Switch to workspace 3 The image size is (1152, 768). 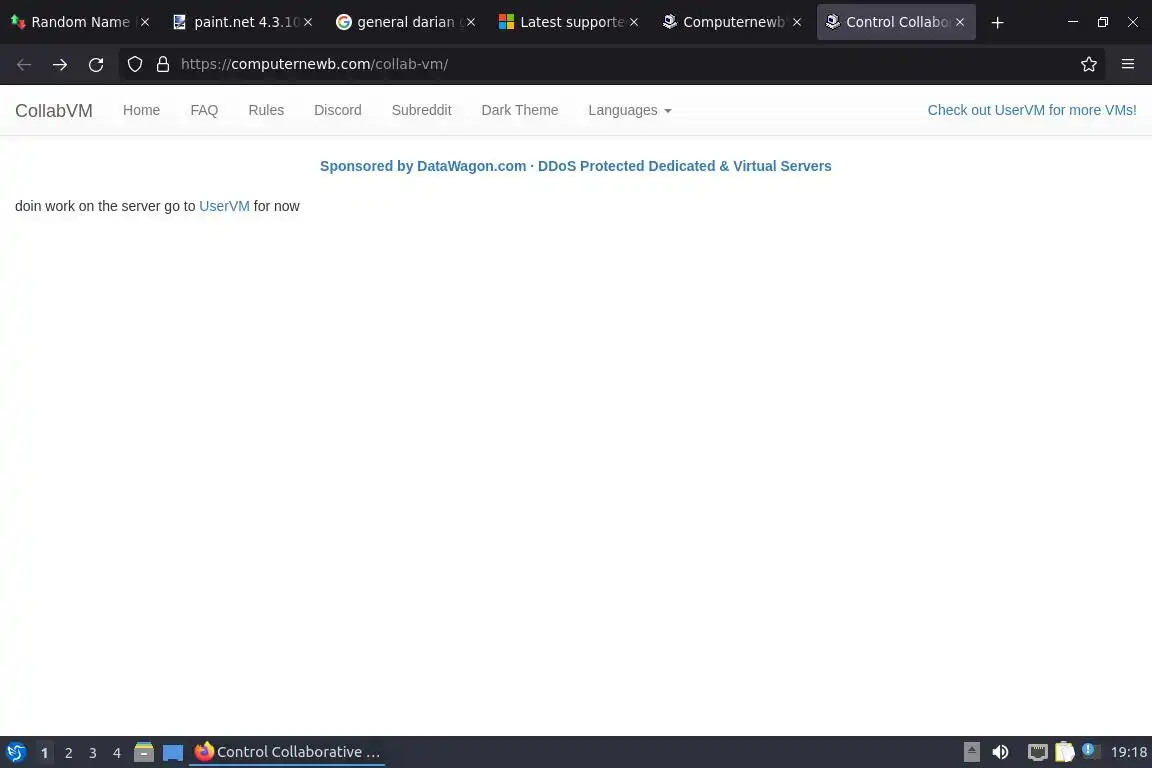(93, 753)
